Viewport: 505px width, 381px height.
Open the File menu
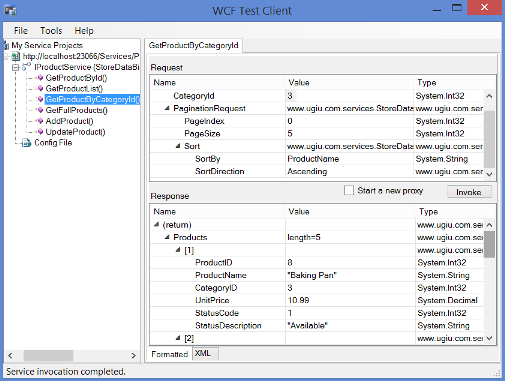click(21, 31)
